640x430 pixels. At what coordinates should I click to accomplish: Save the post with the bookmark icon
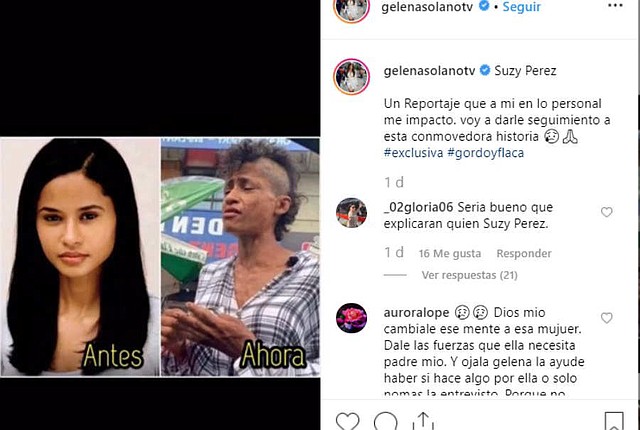(x=614, y=421)
